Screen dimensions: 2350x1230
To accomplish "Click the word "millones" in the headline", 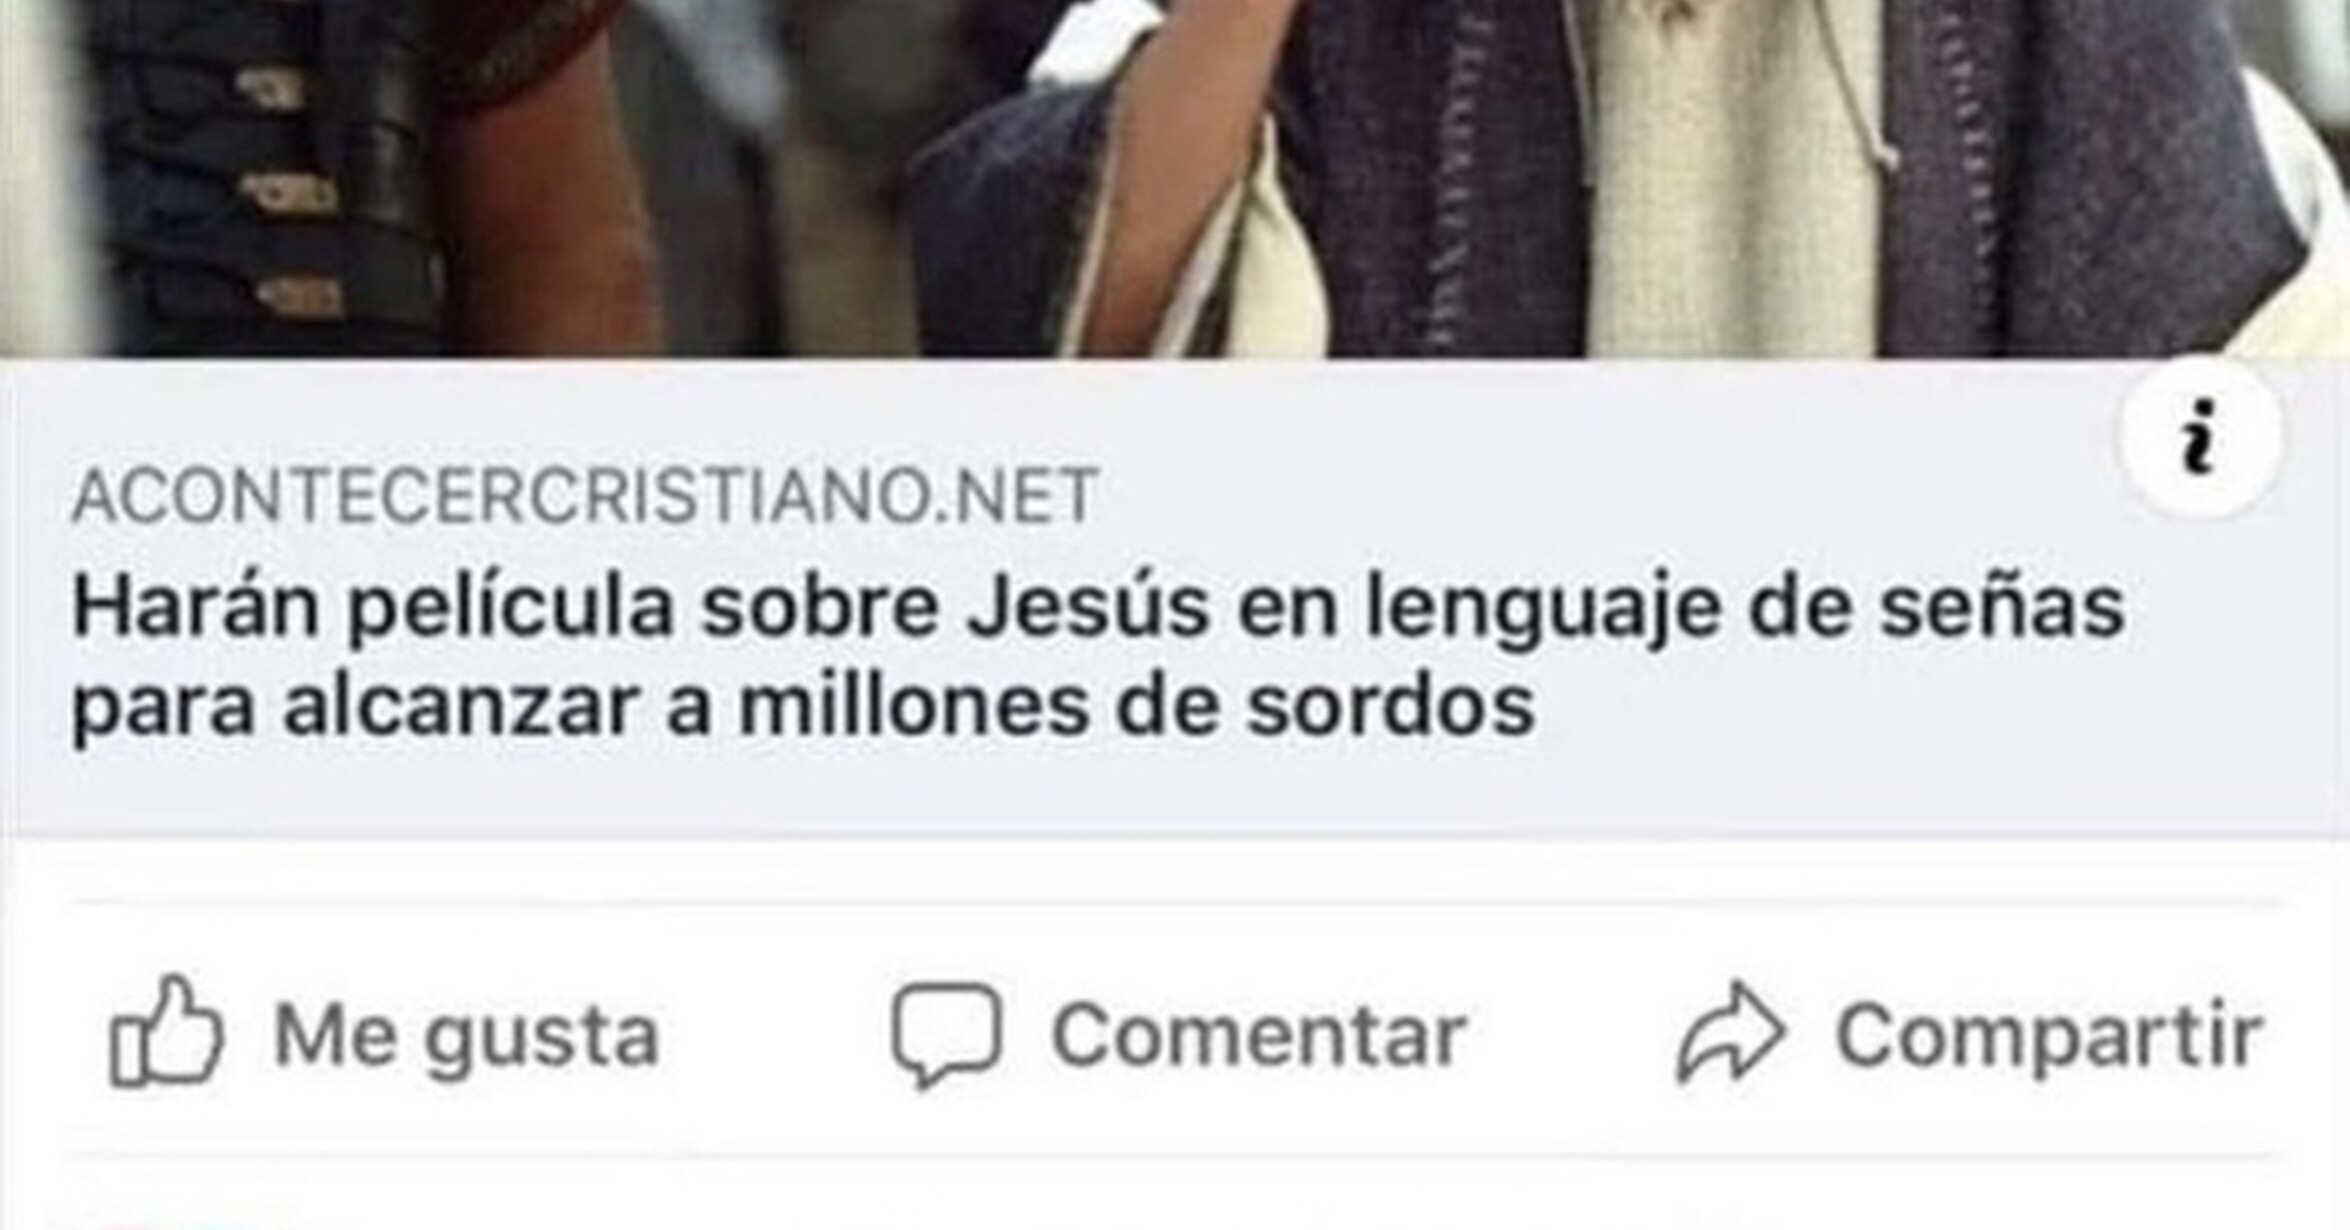I will pos(912,705).
